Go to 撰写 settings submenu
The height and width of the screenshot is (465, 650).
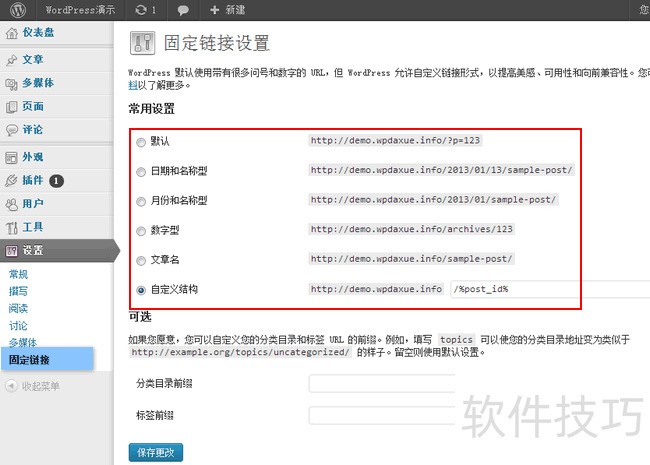18,291
